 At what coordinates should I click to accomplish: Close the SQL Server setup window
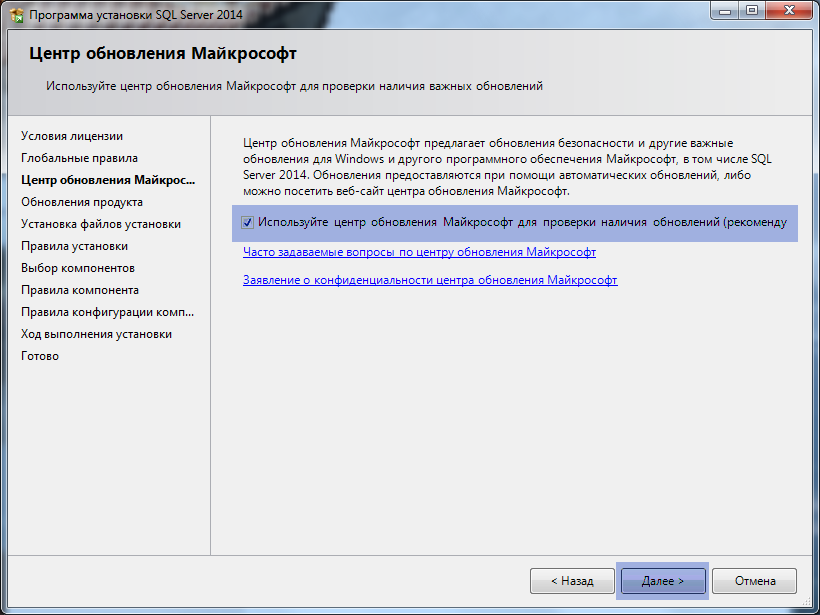790,10
